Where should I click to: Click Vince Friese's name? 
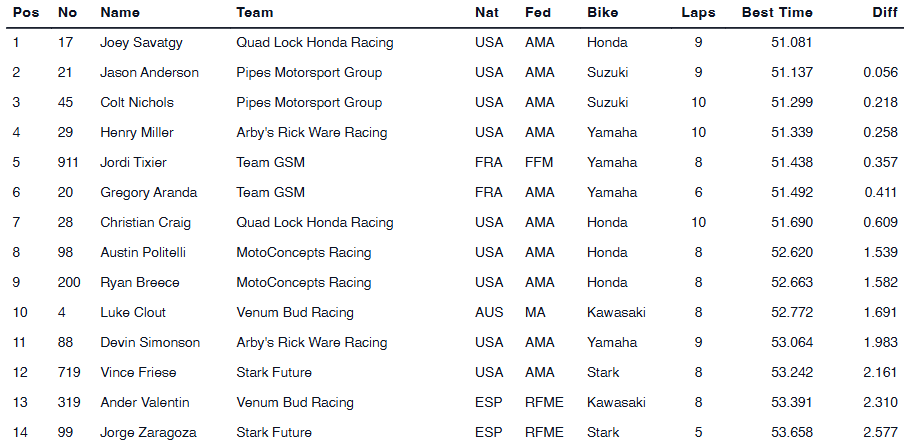(x=138, y=373)
